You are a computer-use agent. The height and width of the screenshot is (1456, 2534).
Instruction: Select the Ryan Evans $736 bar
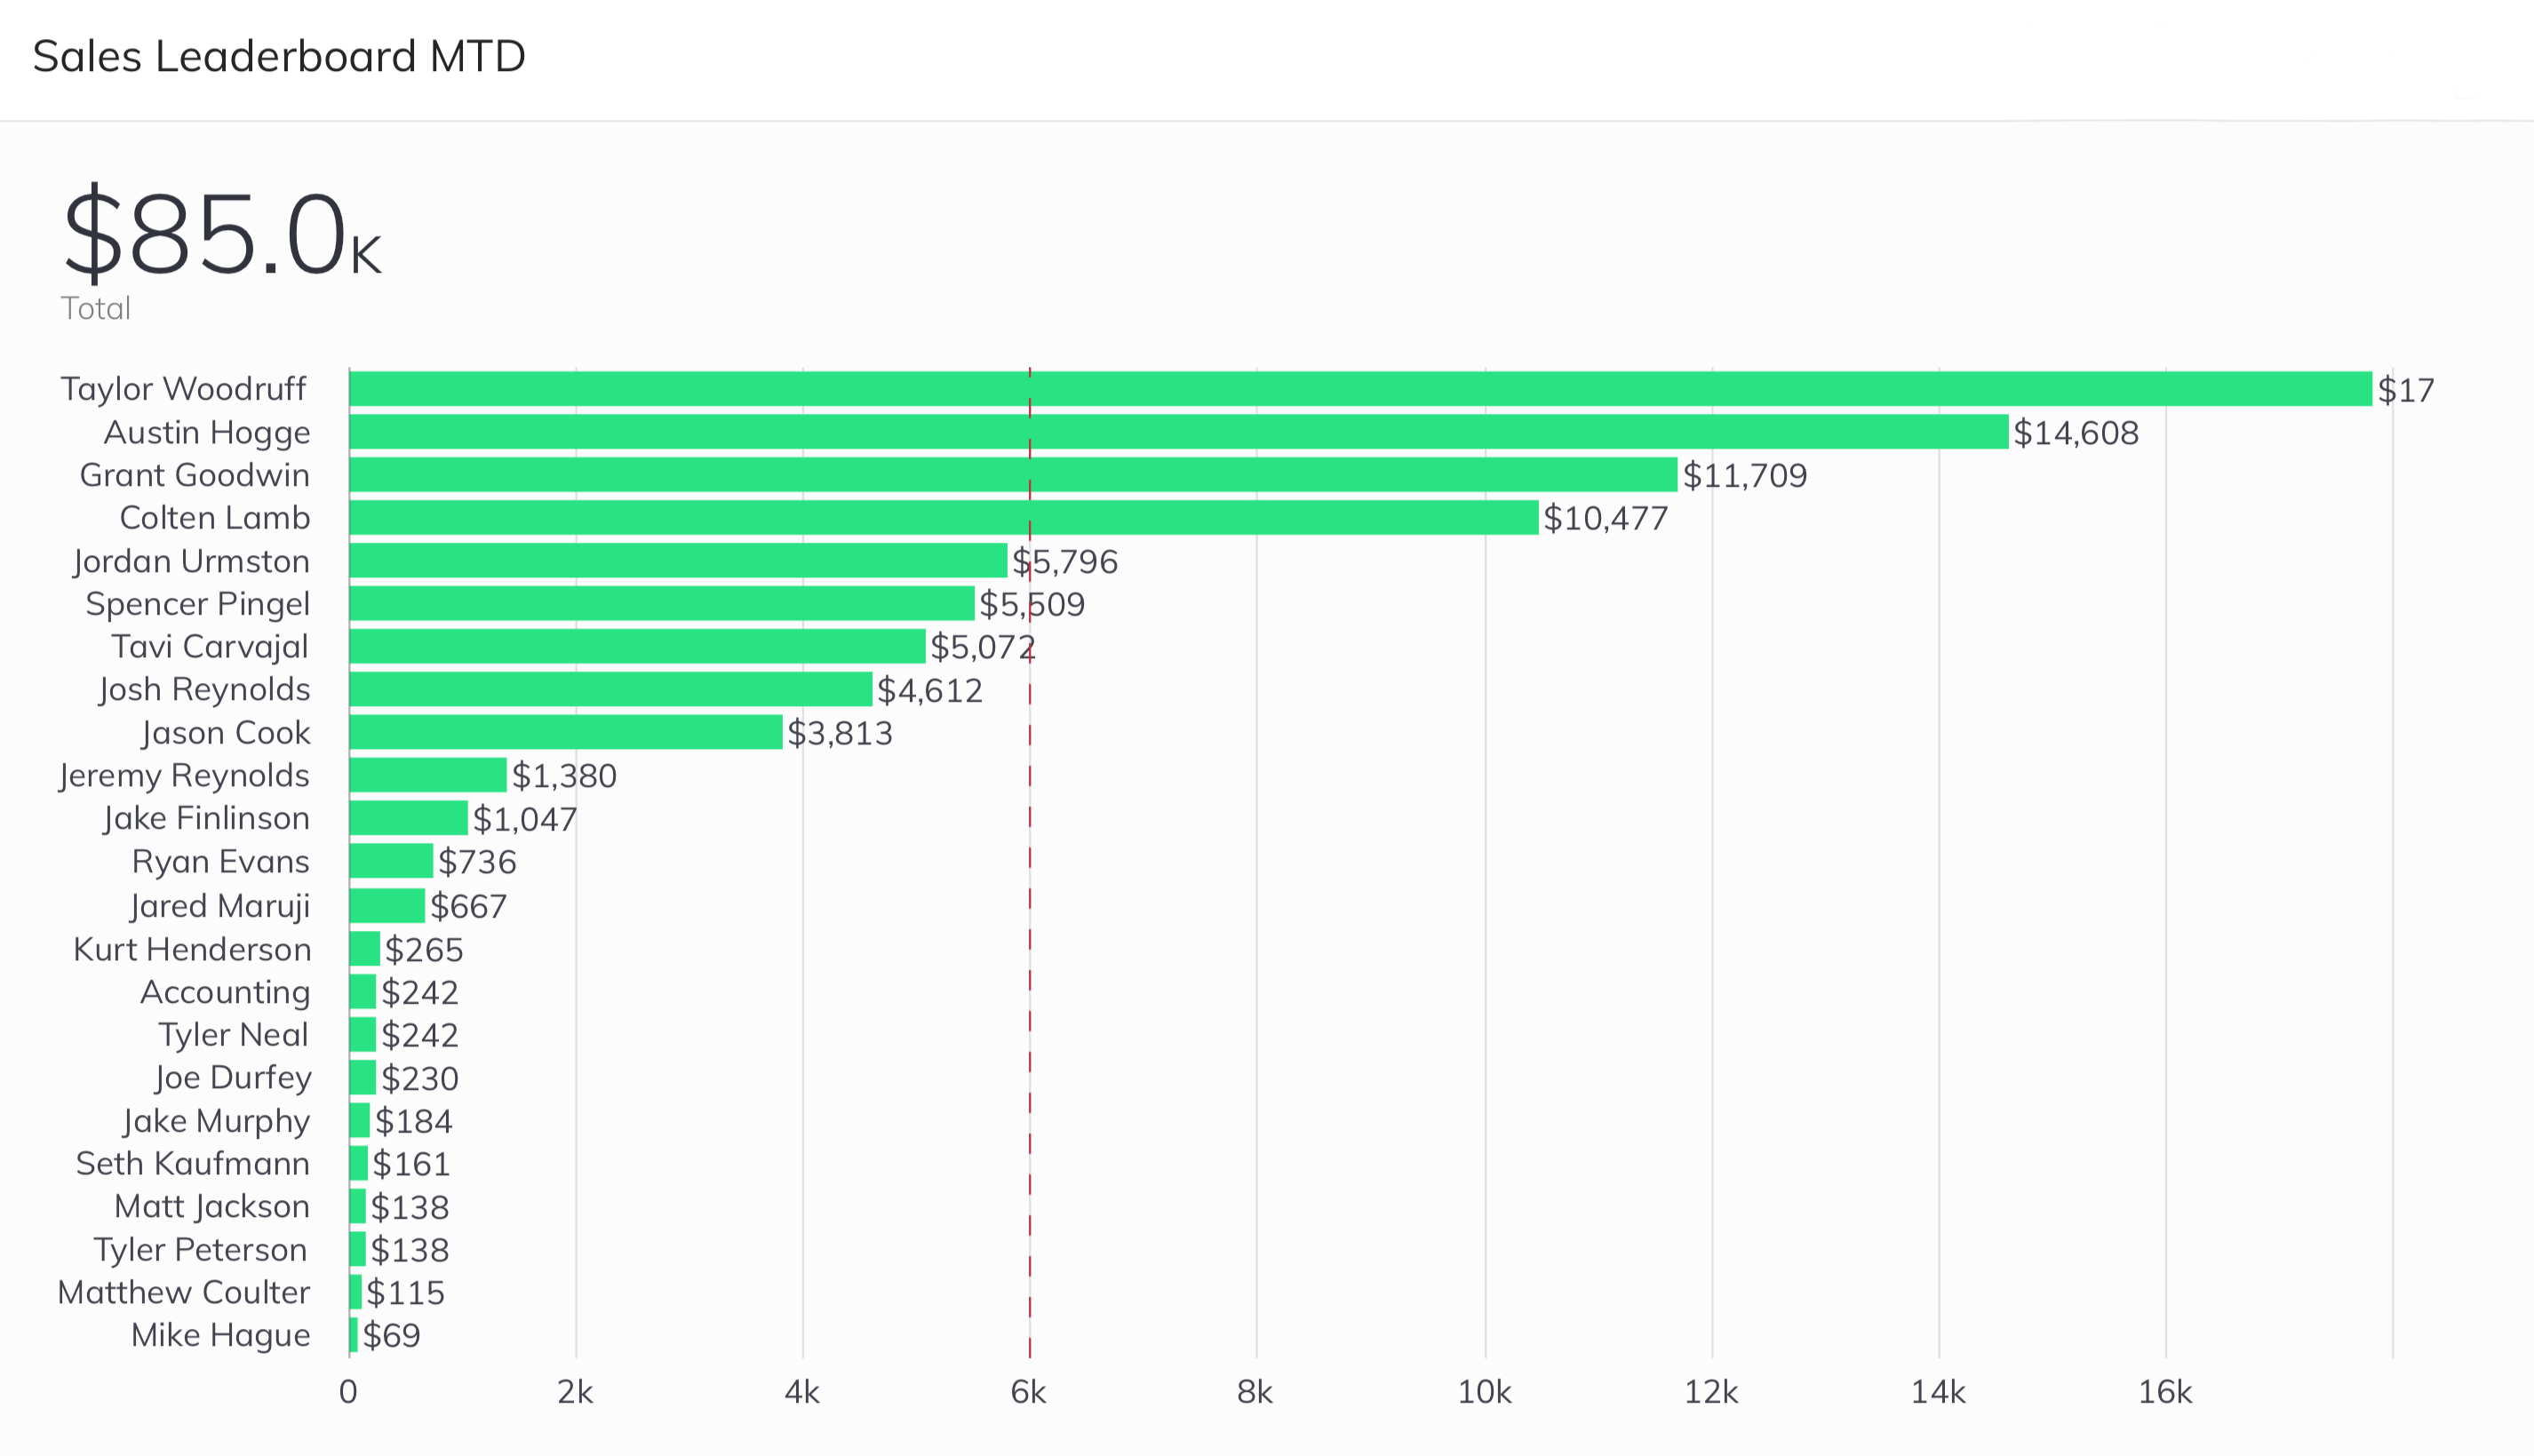pos(391,861)
